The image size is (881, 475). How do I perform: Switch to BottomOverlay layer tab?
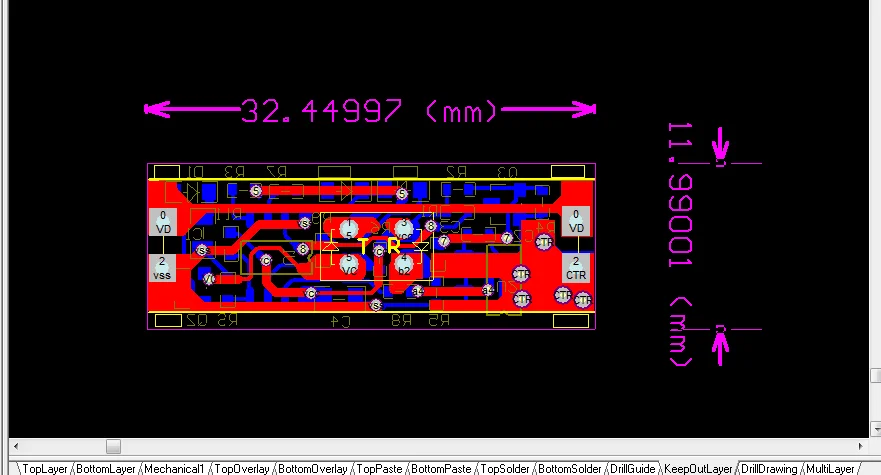point(312,468)
